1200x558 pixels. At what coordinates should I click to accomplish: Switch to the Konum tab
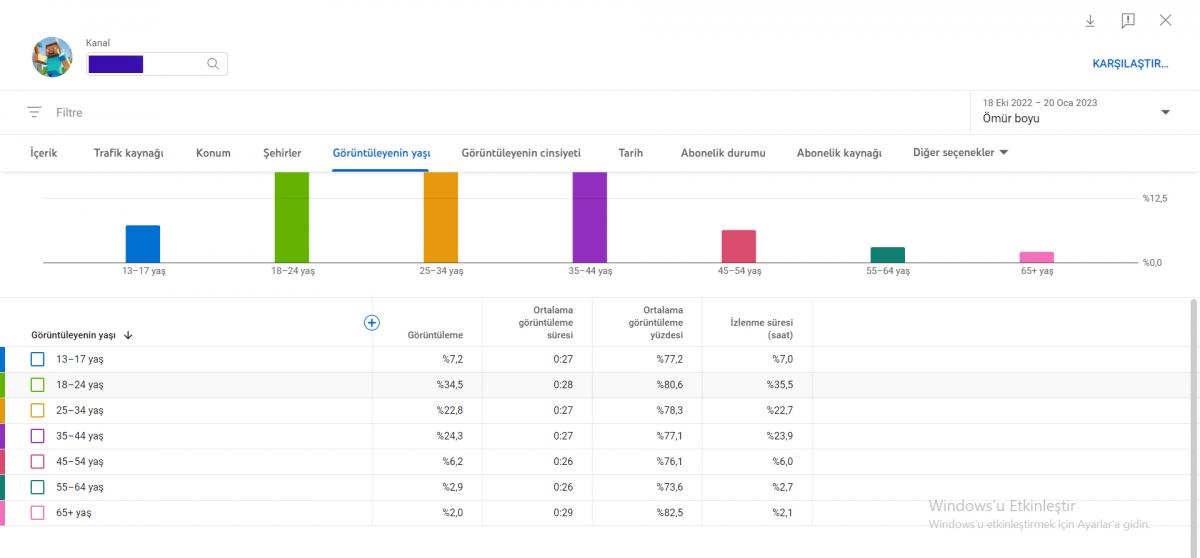point(213,153)
